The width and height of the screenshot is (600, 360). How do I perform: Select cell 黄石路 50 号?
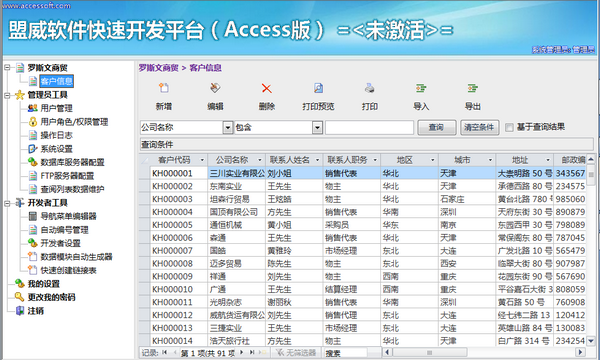524,302
